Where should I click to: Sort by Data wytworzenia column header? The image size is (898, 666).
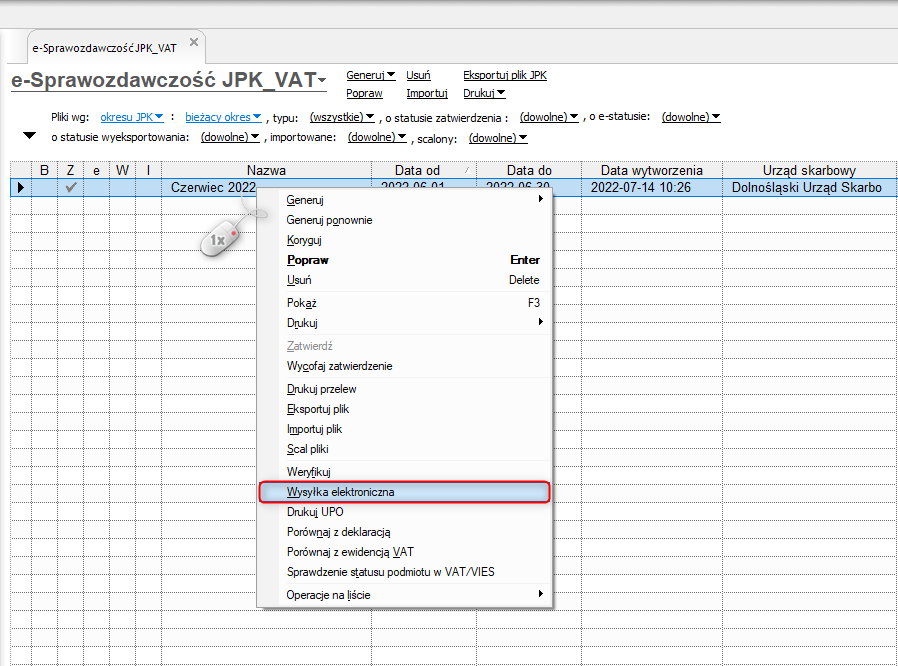pyautogui.click(x=652, y=170)
